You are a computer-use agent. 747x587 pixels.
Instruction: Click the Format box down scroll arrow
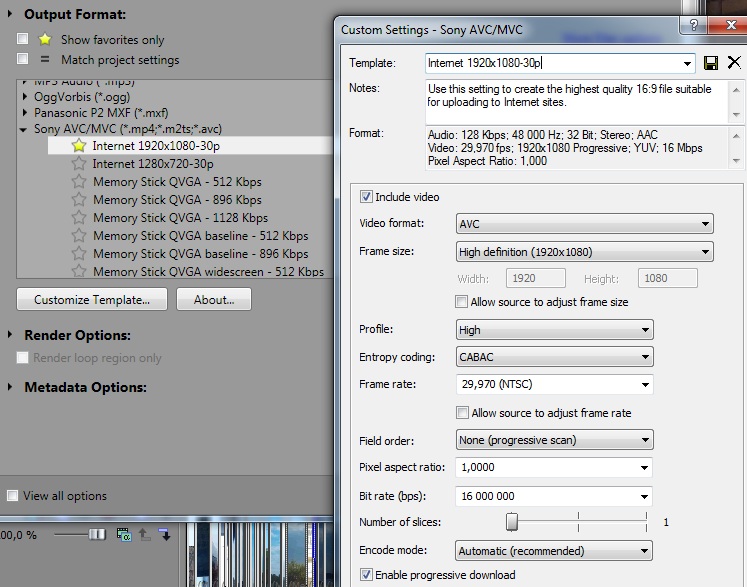[x=736, y=161]
